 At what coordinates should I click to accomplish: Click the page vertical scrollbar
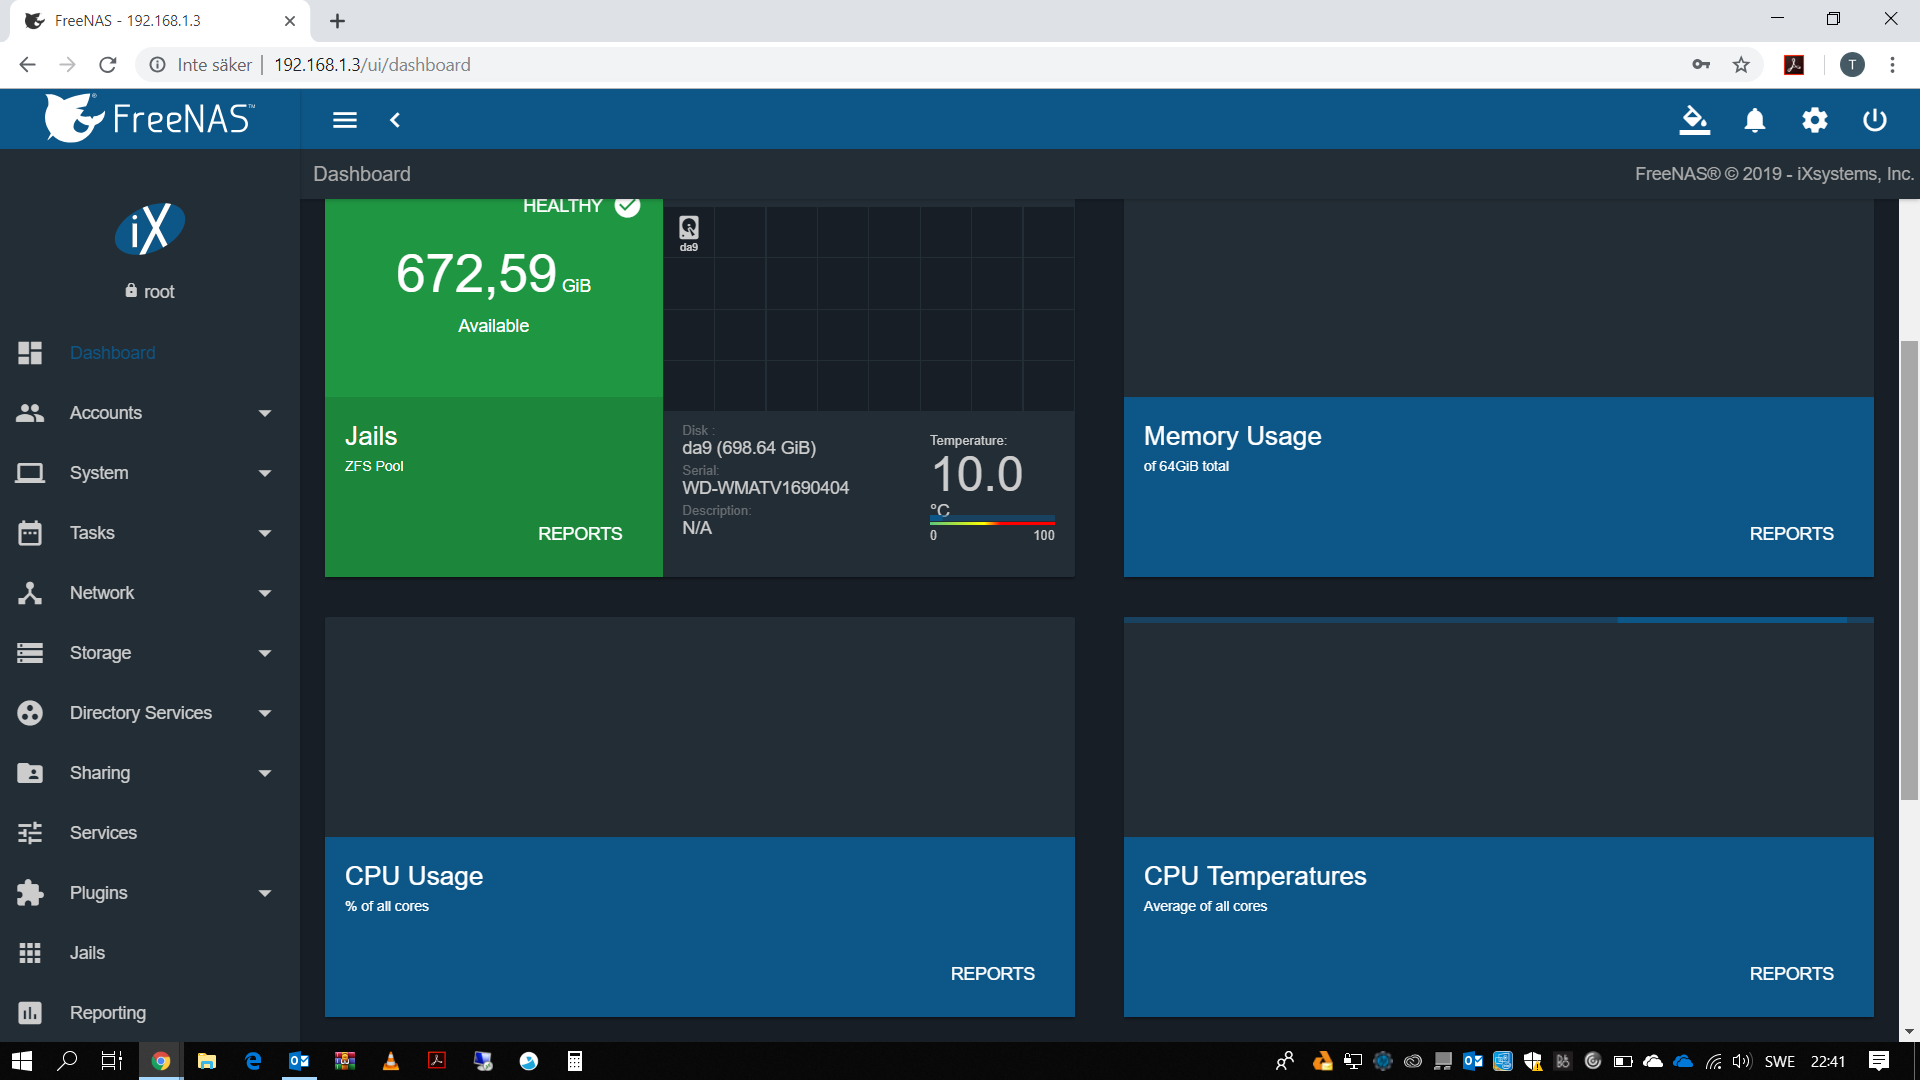coord(1909,570)
